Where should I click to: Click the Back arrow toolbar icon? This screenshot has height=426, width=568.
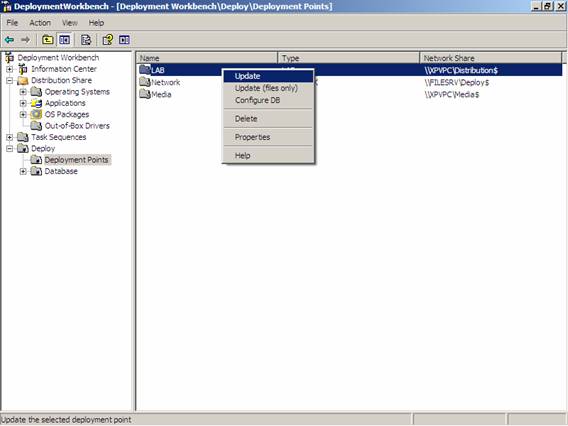9,39
